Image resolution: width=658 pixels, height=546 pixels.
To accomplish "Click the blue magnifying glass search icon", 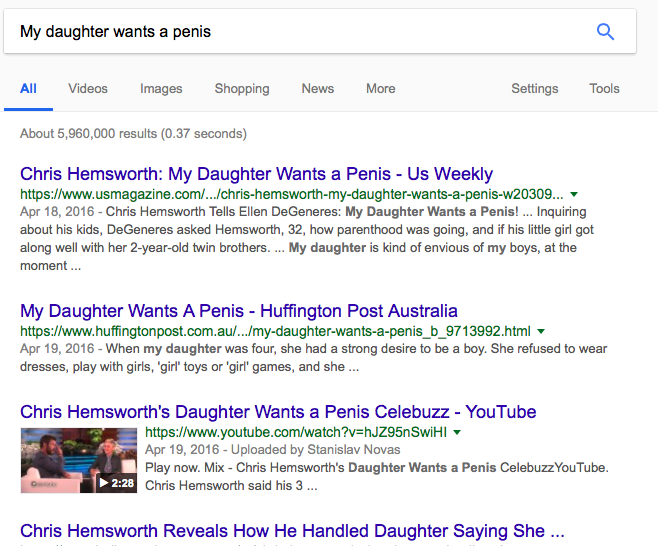I will (605, 31).
